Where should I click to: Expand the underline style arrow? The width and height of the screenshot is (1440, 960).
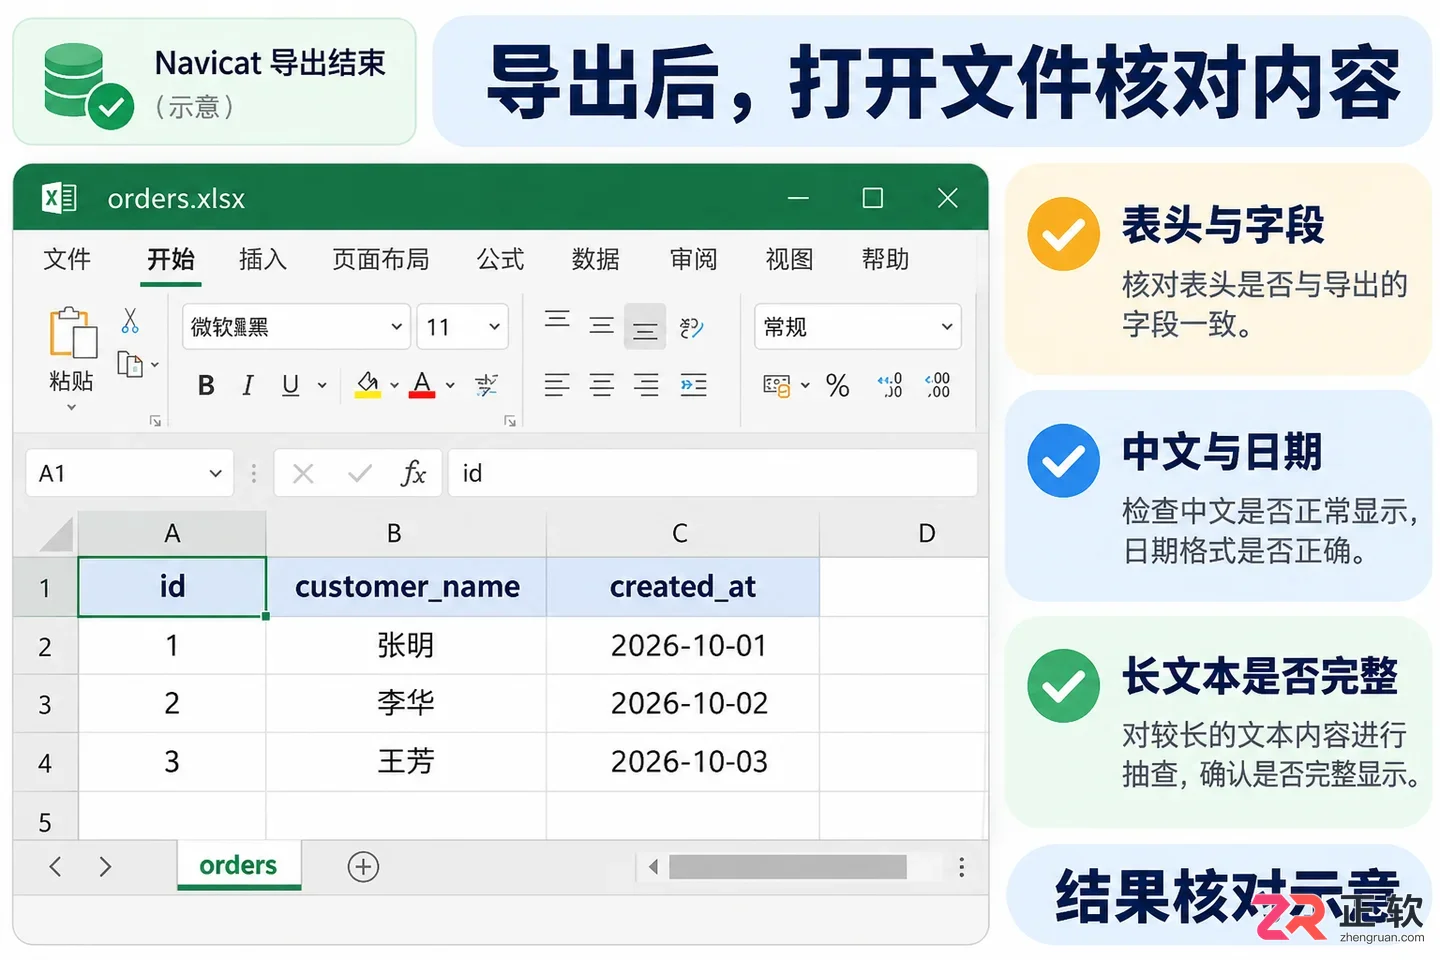pyautogui.click(x=322, y=386)
